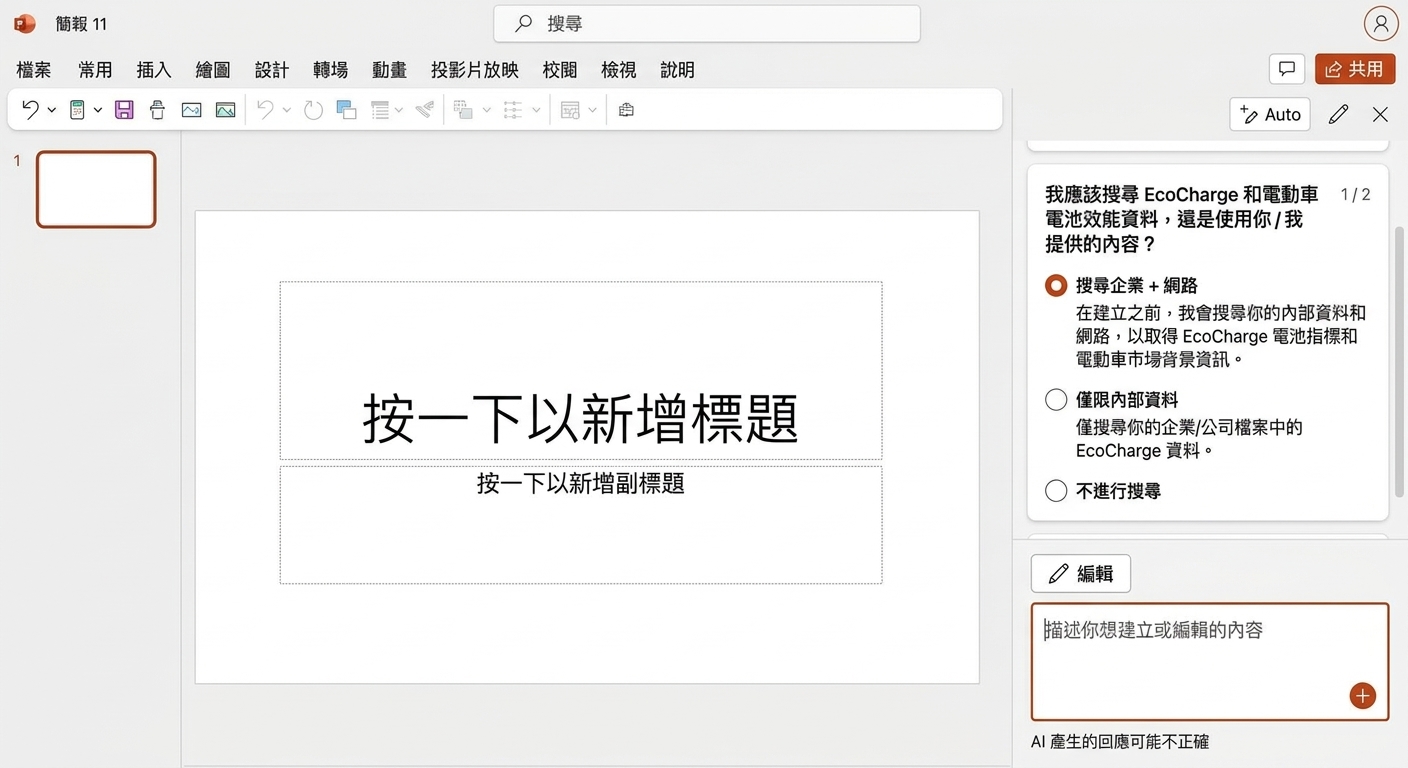Click the print icon in toolbar

[x=157, y=110]
